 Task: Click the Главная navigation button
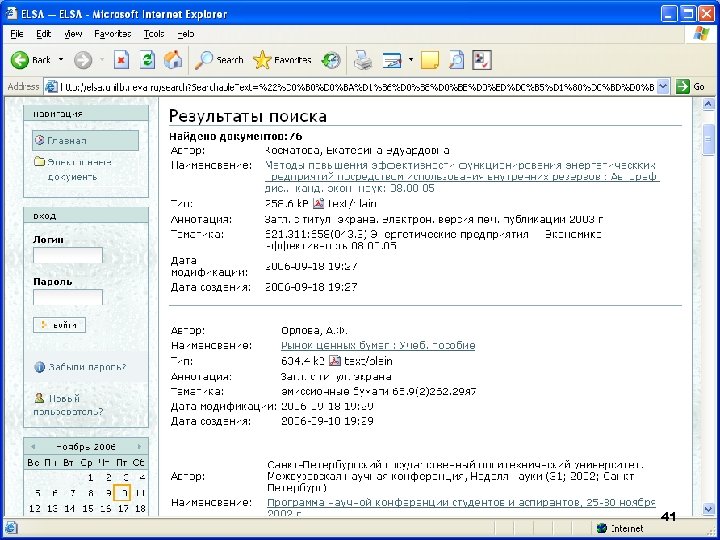(85, 141)
